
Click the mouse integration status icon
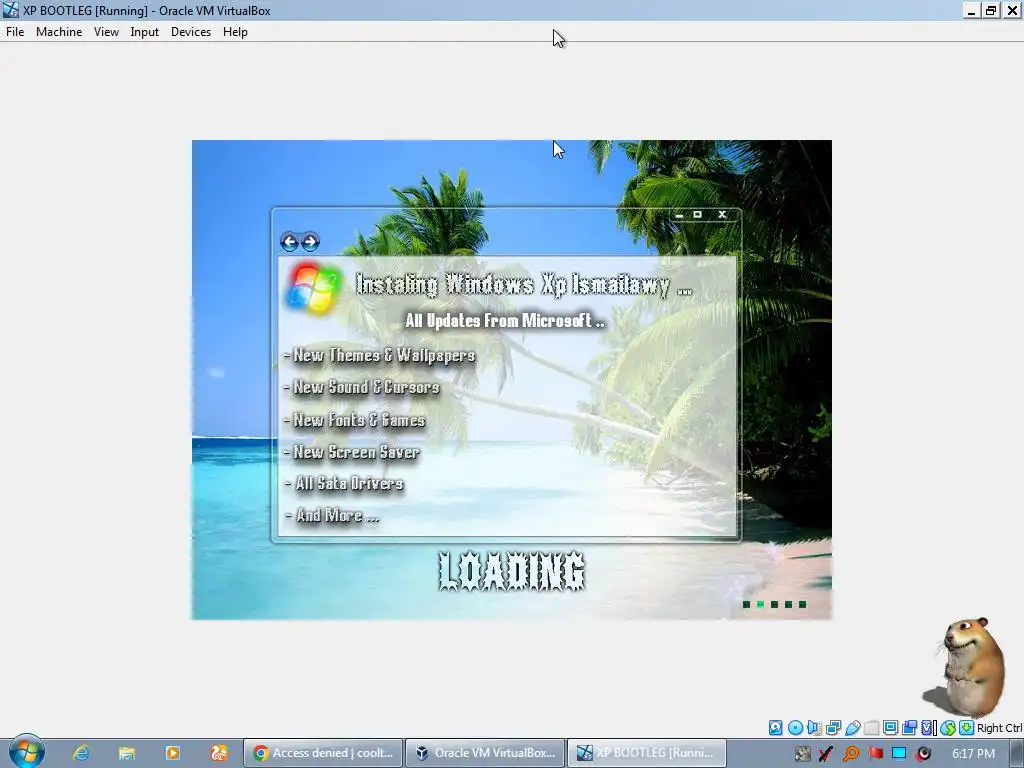click(x=948, y=728)
